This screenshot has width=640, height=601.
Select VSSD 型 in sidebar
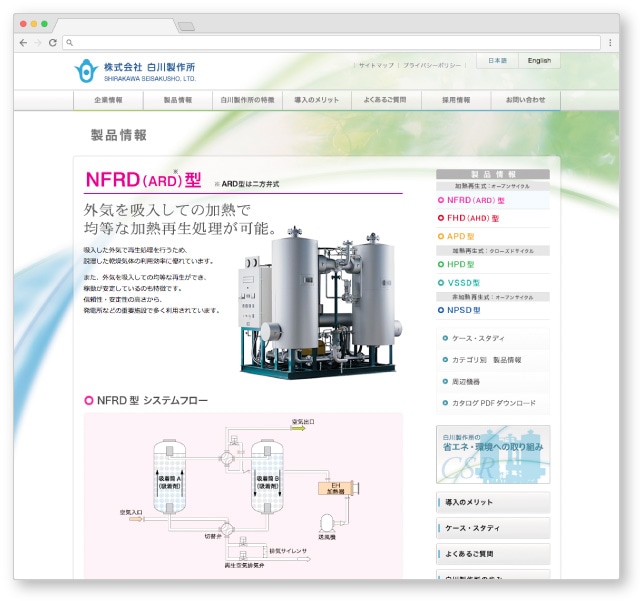[x=493, y=283]
